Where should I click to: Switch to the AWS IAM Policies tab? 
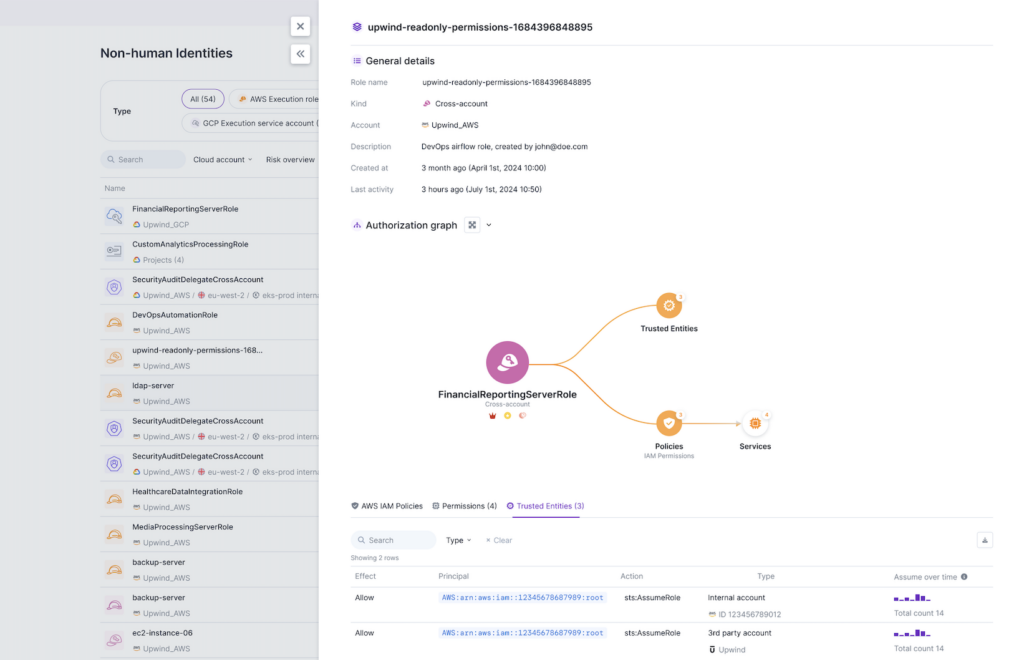pyautogui.click(x=387, y=506)
